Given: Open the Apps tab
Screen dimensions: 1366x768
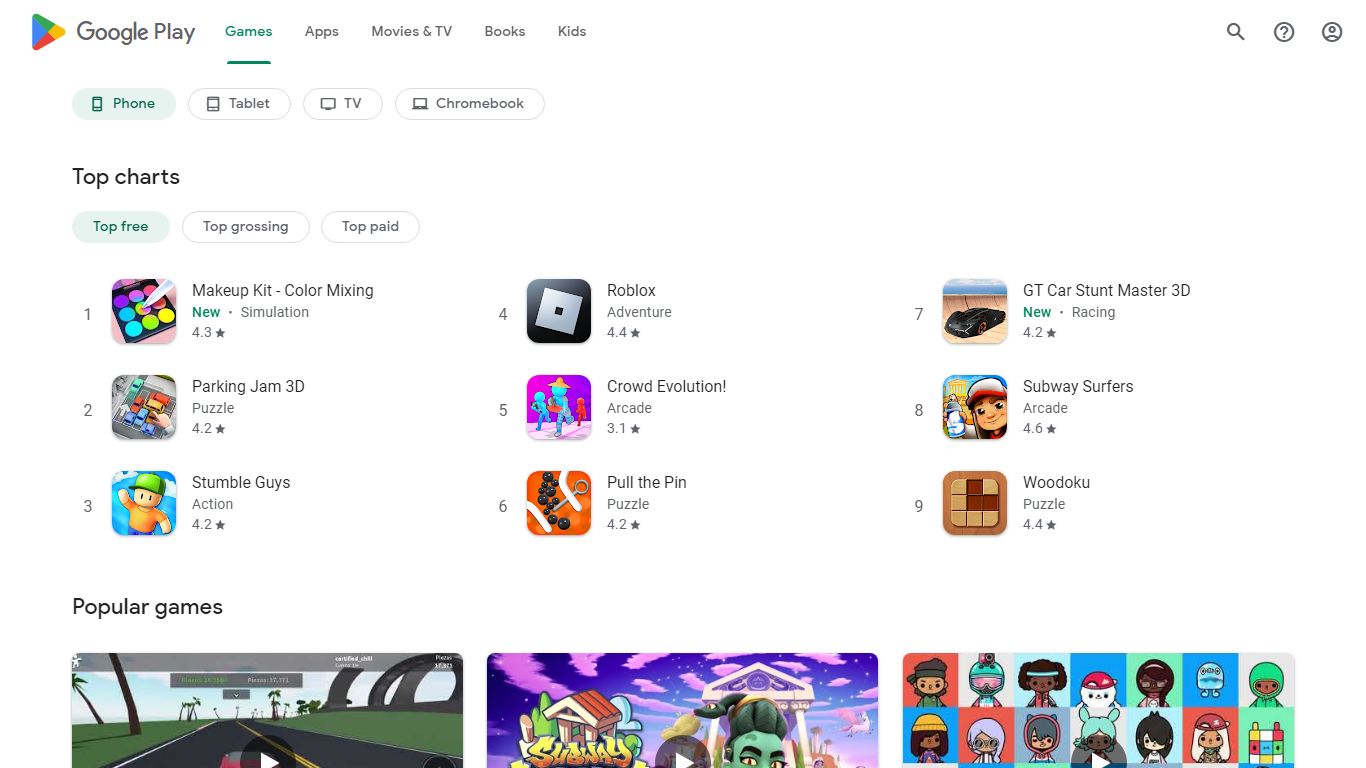Looking at the screenshot, I should click(x=322, y=32).
